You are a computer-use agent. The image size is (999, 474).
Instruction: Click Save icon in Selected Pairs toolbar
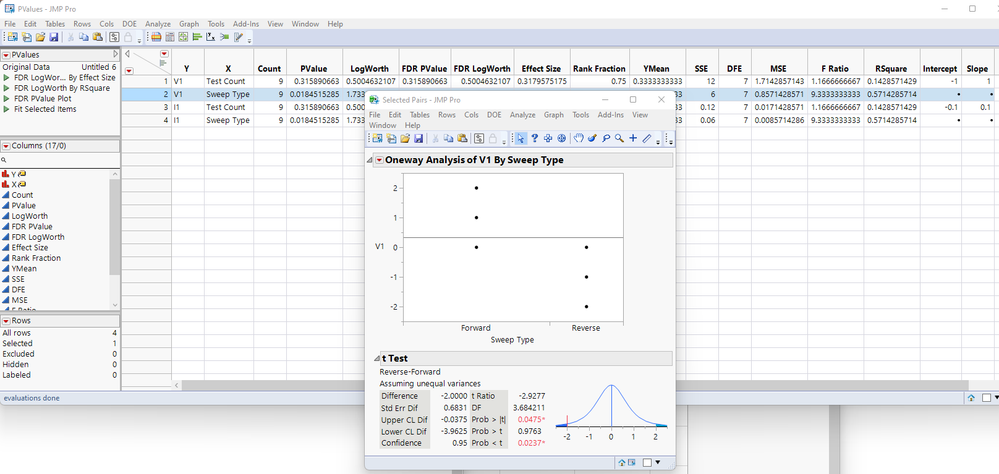419,138
